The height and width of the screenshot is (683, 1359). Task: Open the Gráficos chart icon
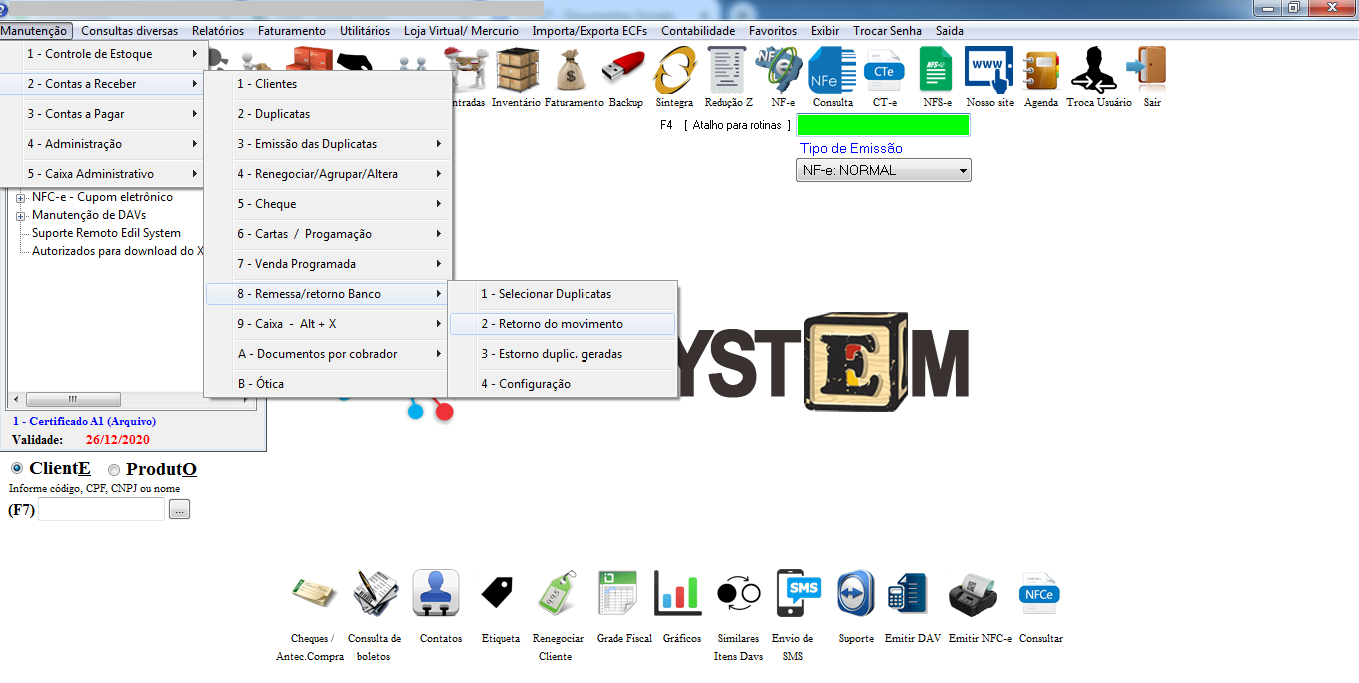point(677,594)
